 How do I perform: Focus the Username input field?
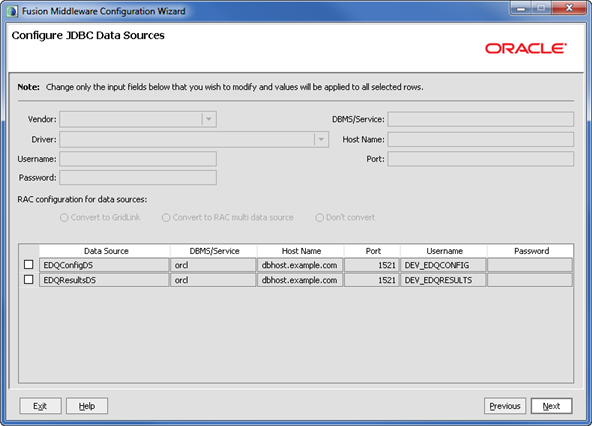[138, 159]
